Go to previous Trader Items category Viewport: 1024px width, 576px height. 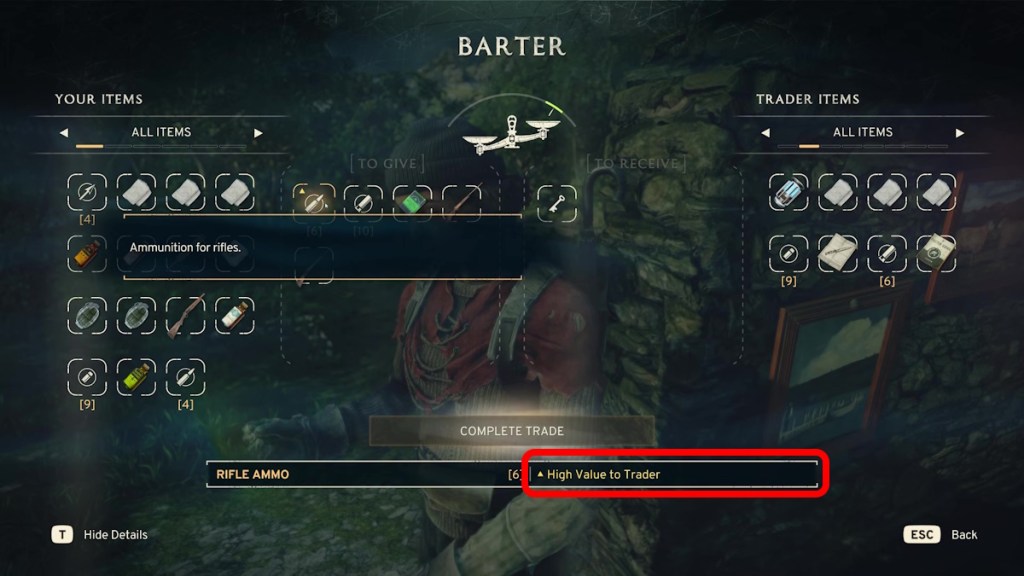(765, 133)
